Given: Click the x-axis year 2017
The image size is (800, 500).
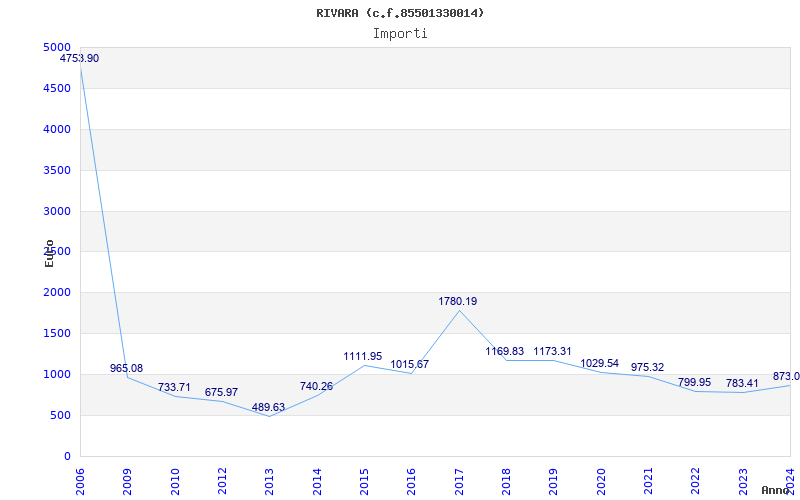Looking at the screenshot, I should click(x=459, y=481).
